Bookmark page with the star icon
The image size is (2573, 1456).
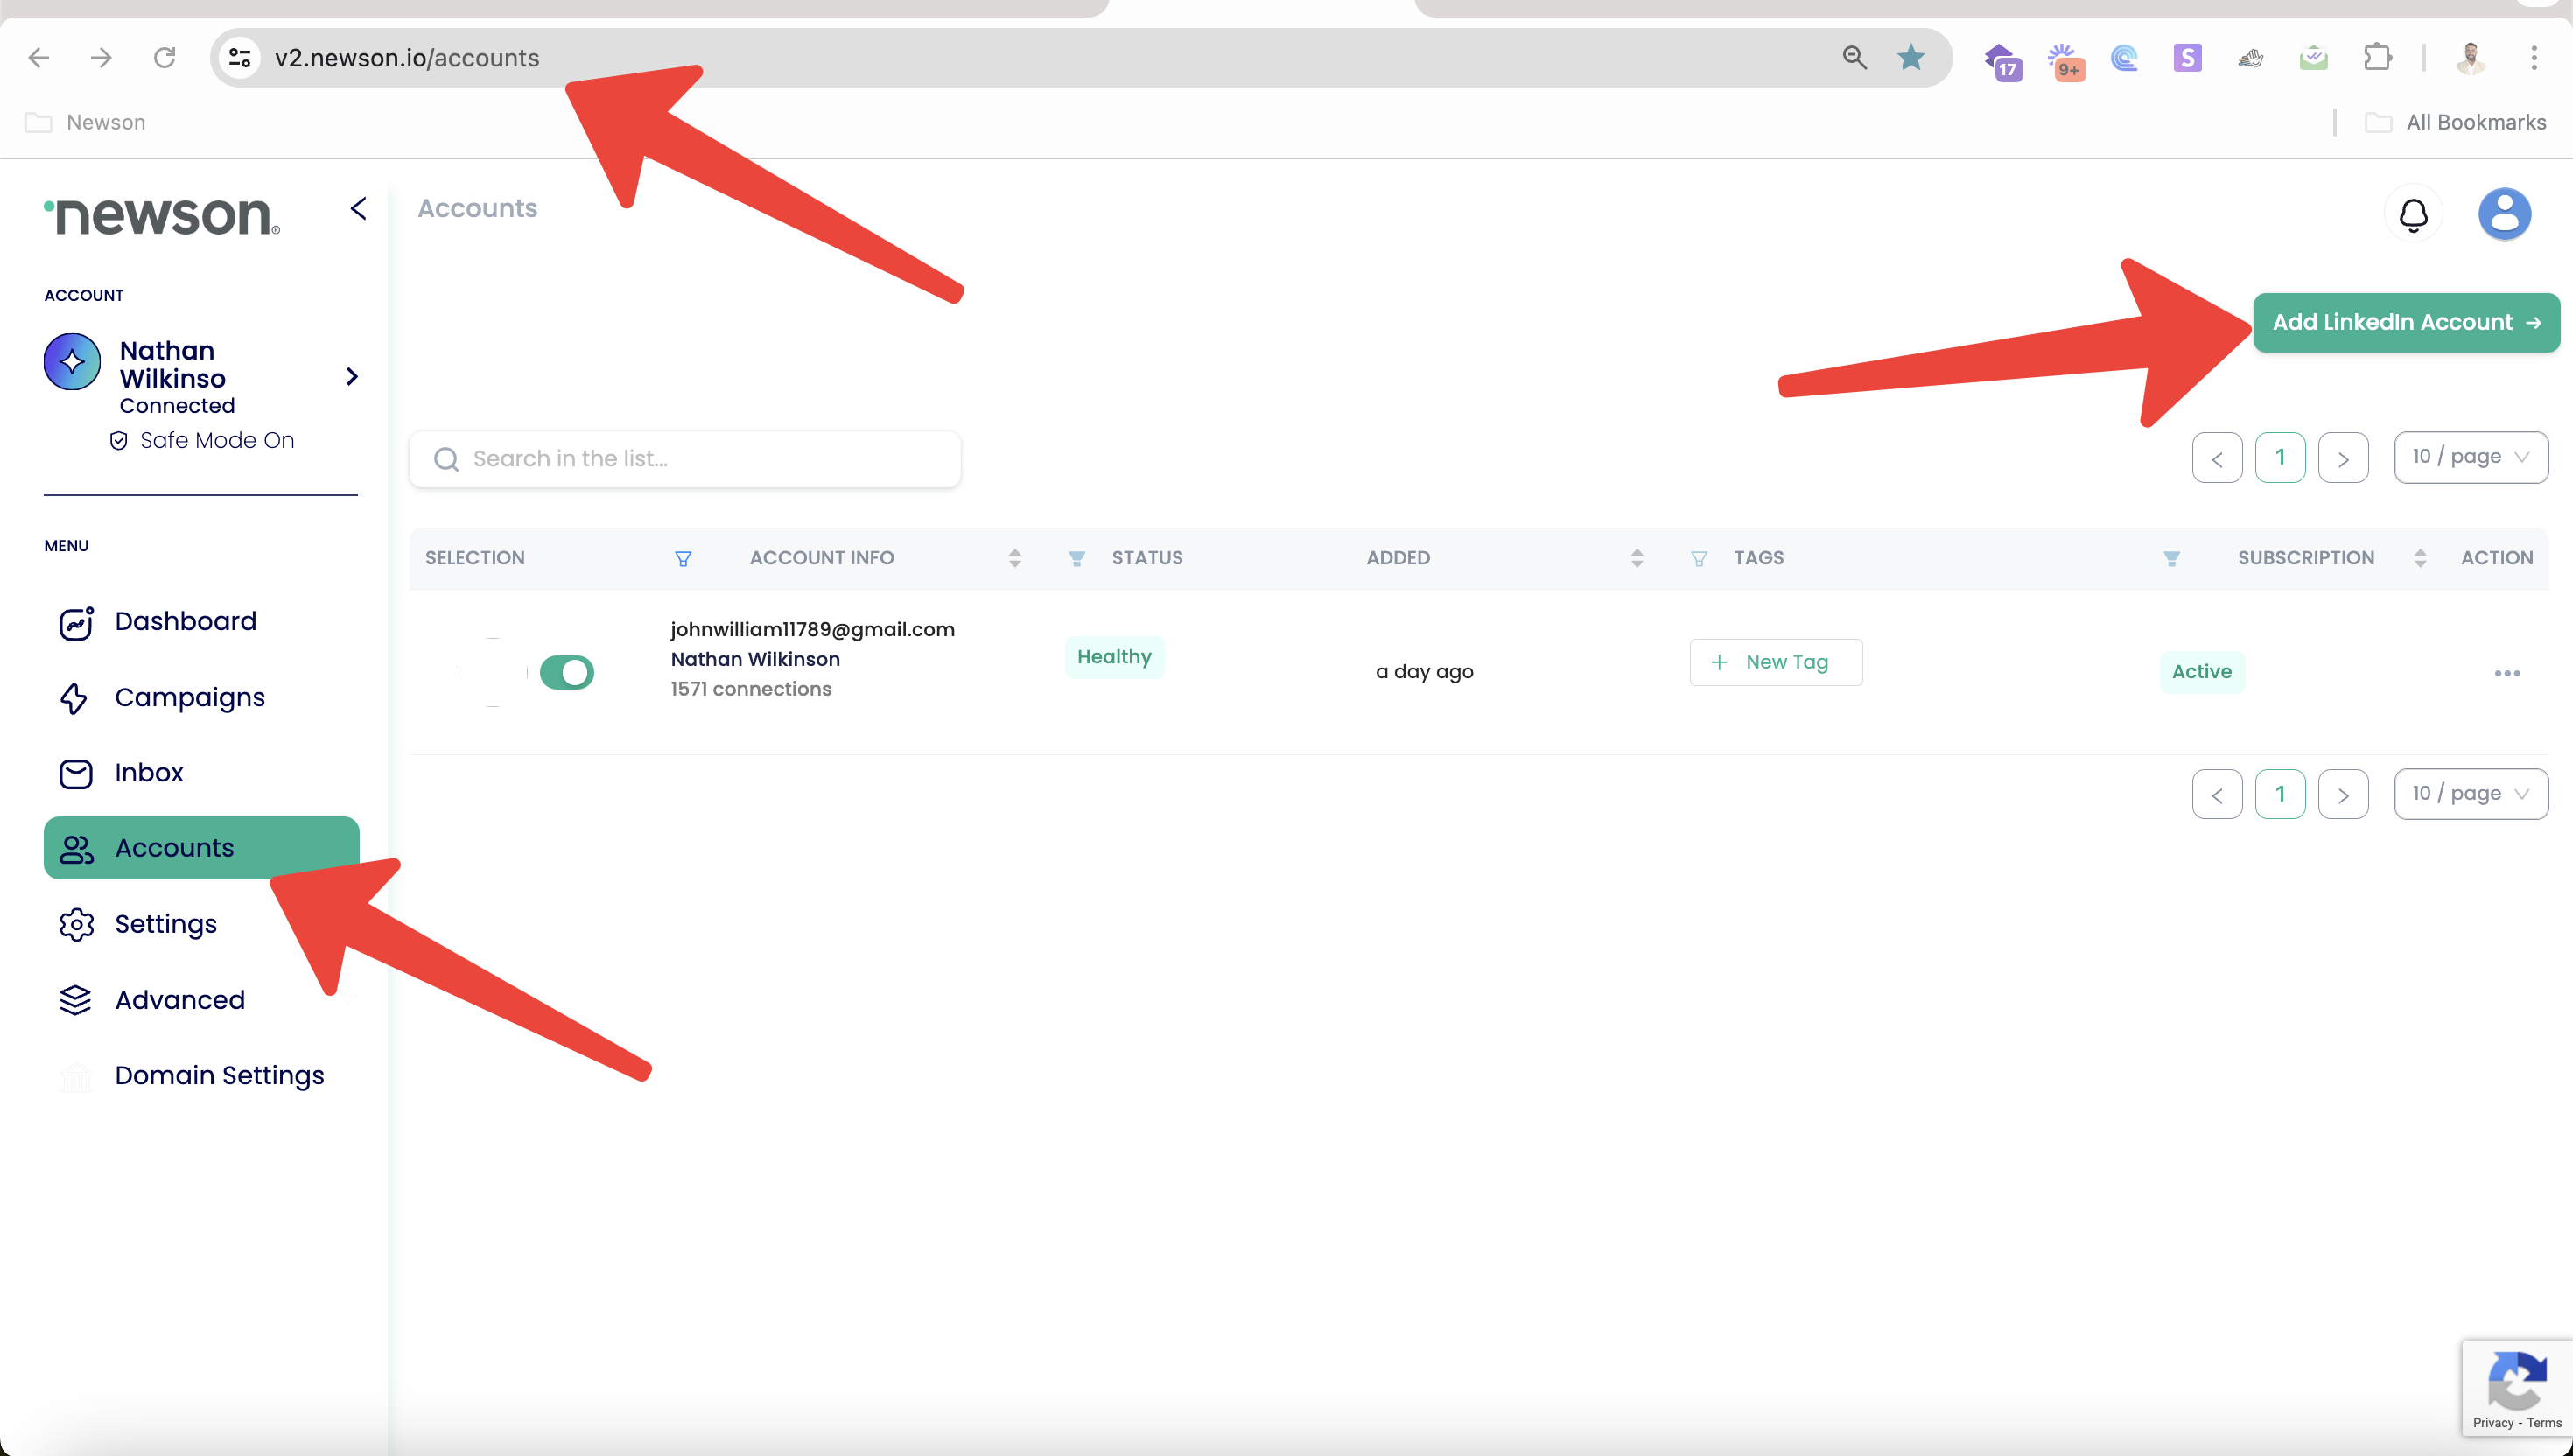click(1910, 58)
